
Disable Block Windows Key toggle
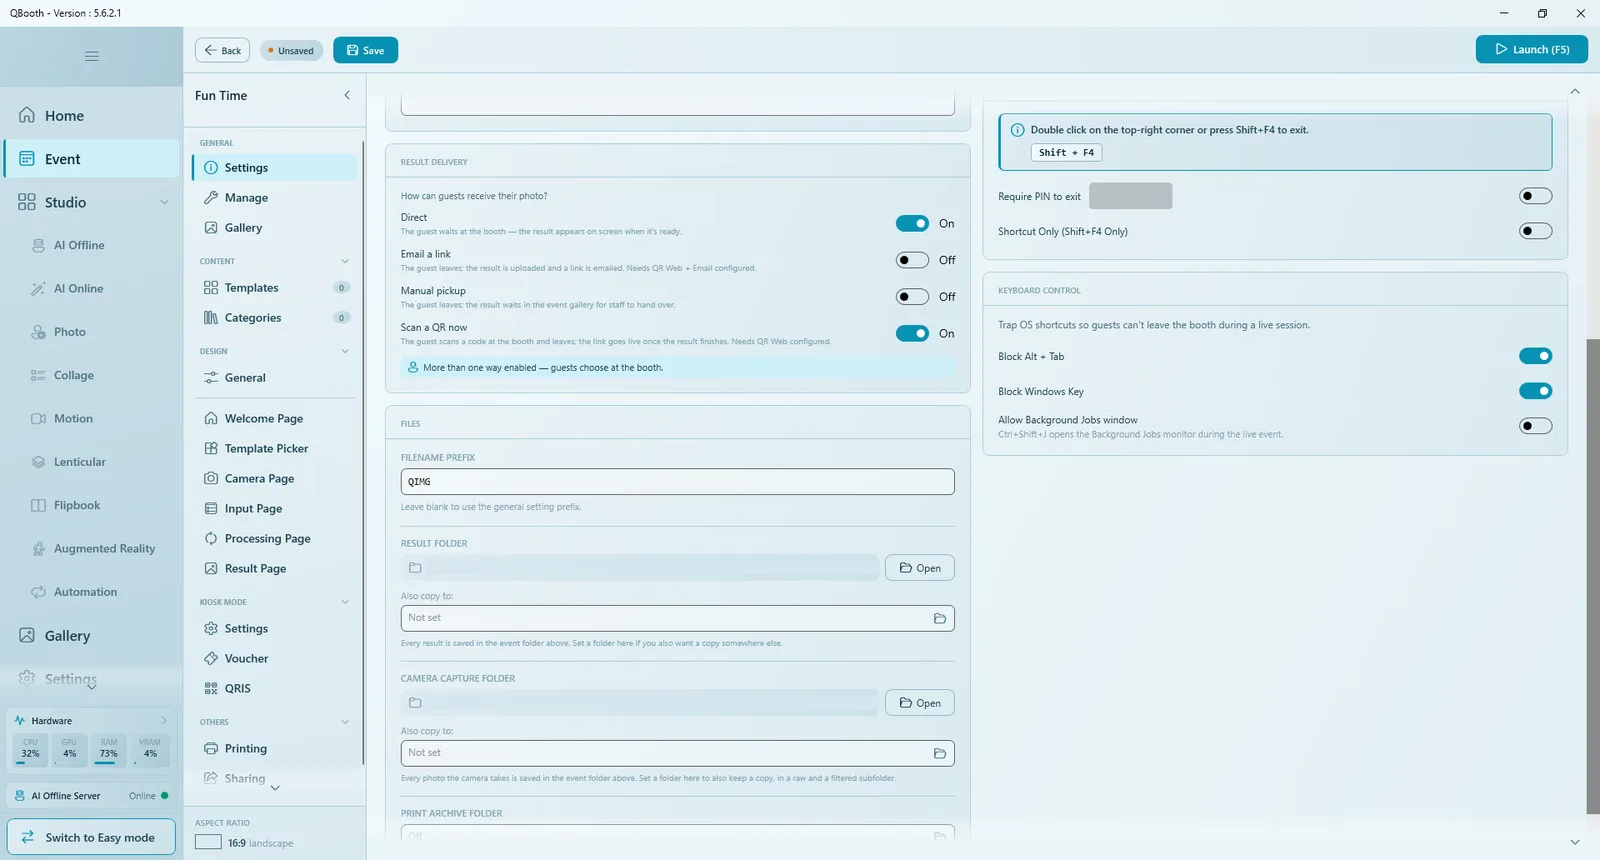(1535, 391)
